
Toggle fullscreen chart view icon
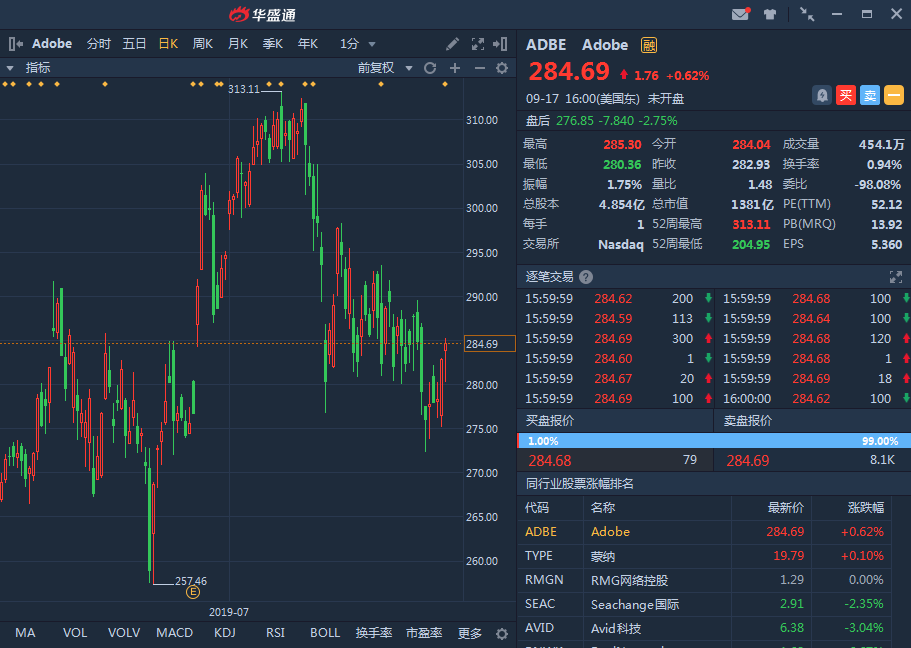tap(478, 44)
